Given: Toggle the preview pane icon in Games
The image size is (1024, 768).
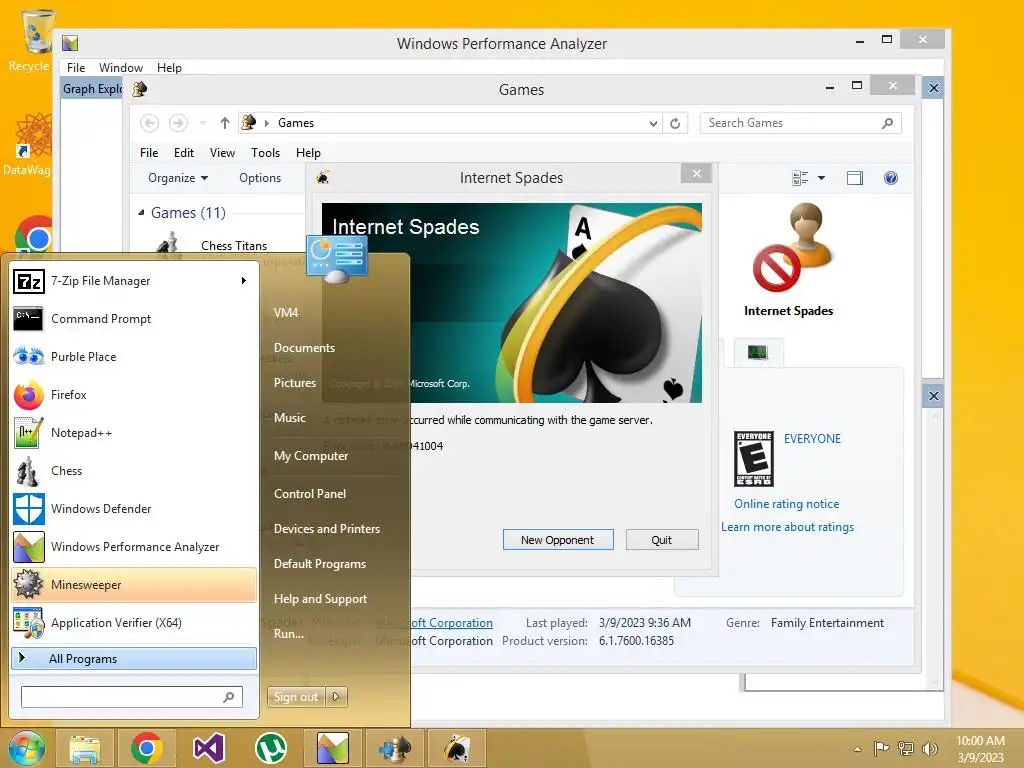Looking at the screenshot, I should 855,178.
